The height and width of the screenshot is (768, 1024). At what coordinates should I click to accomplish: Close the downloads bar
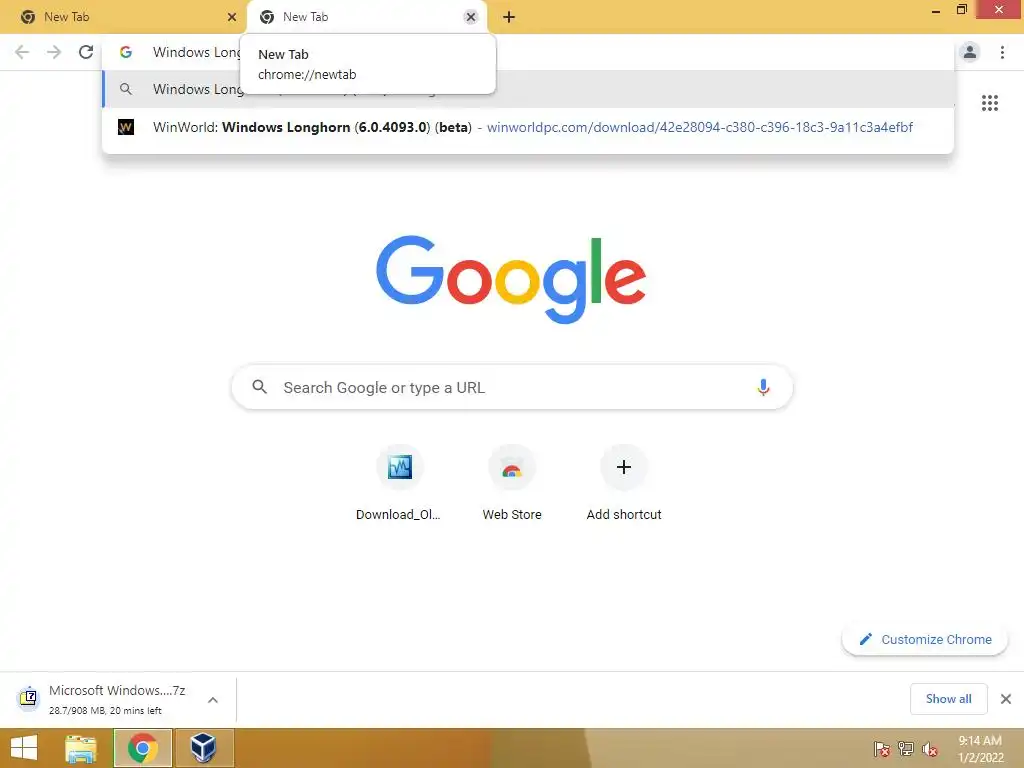click(x=1006, y=699)
